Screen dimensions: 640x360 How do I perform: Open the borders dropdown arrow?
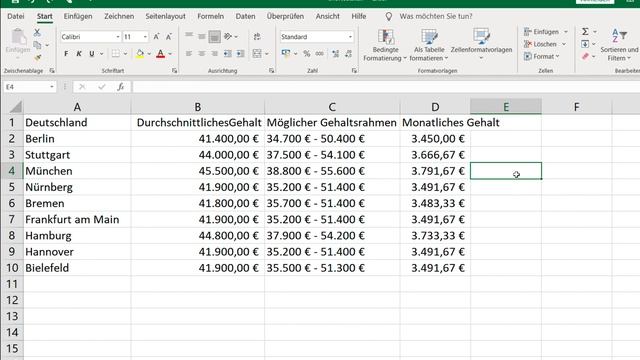(125, 53)
